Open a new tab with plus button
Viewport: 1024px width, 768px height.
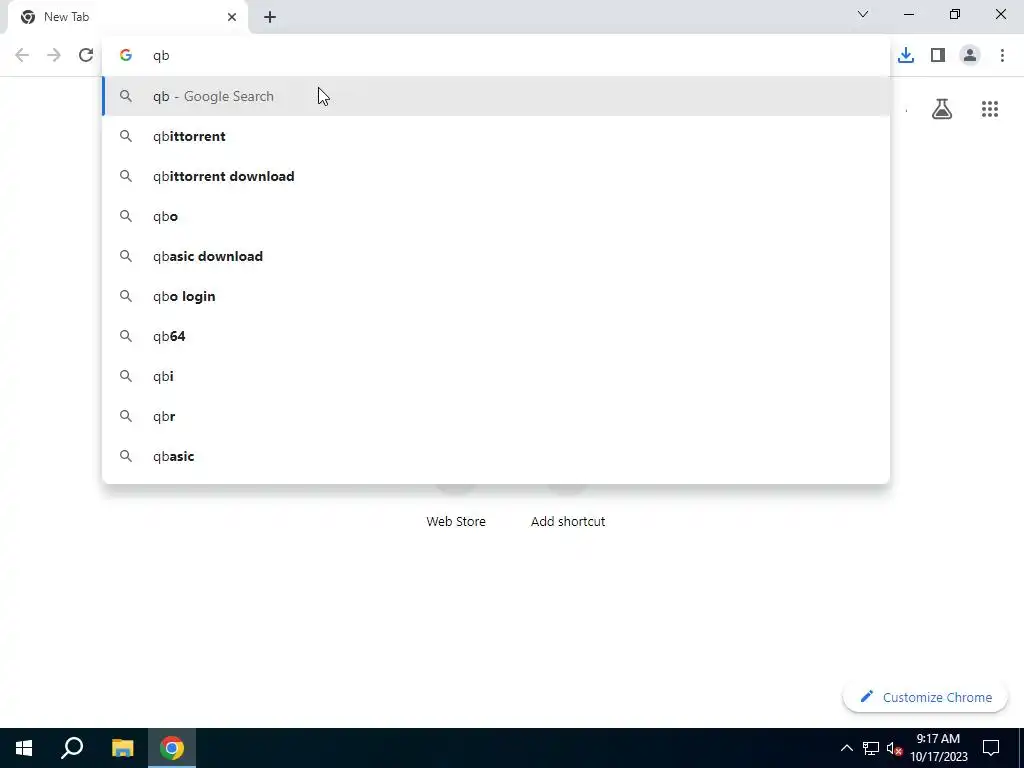[x=270, y=17]
